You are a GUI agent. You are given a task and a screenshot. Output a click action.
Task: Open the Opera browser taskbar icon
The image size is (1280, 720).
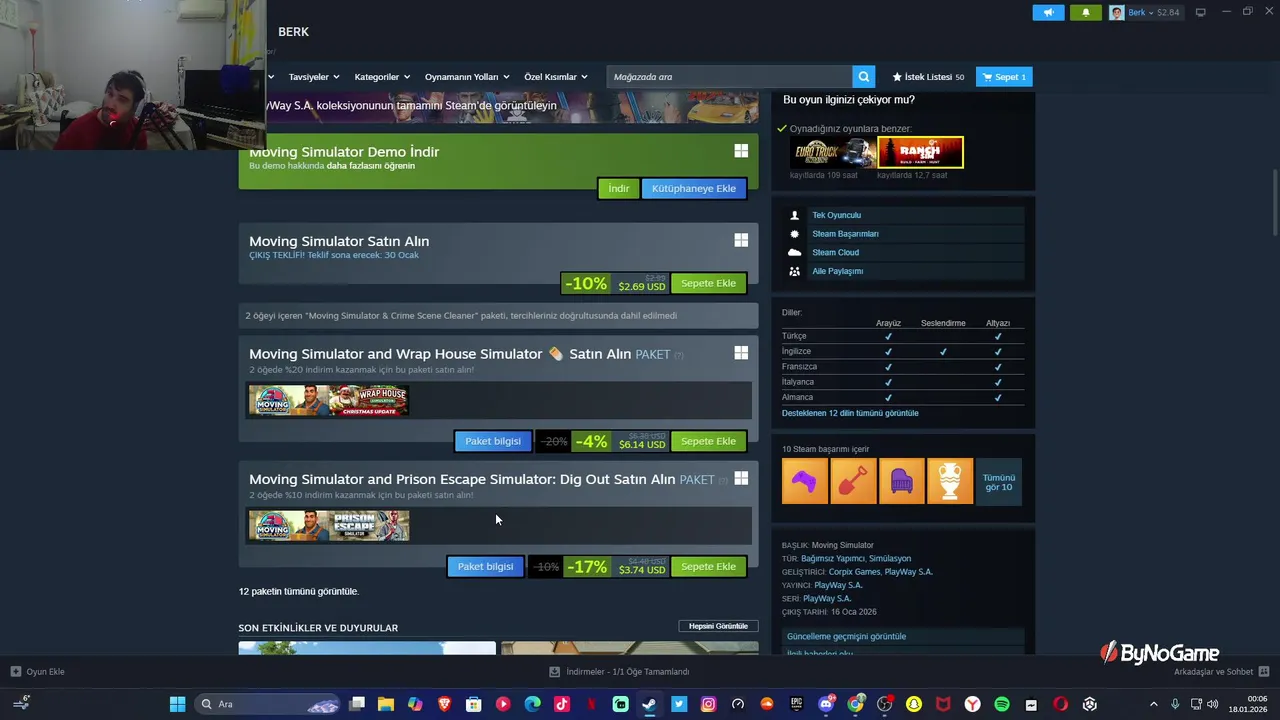[x=1060, y=704]
